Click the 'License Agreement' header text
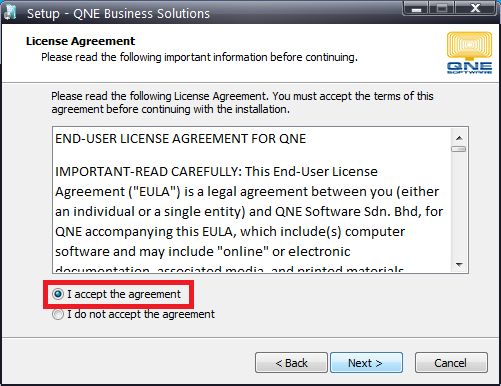 [x=80, y=41]
